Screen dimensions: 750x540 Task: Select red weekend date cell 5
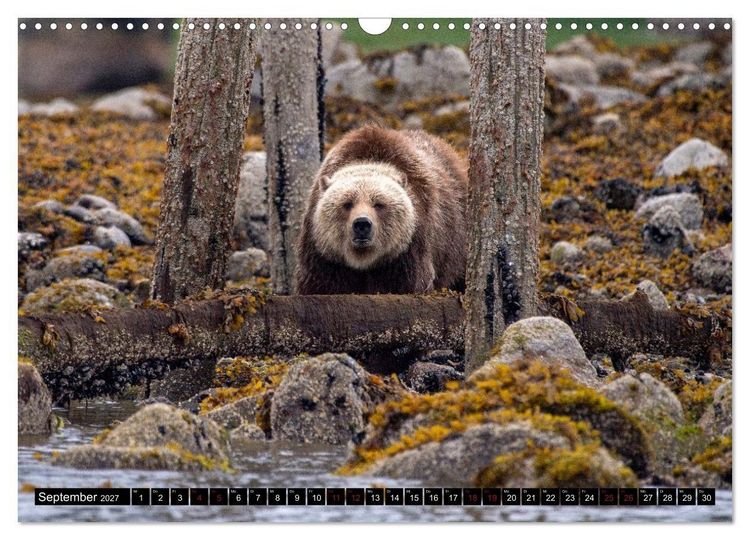click(x=219, y=497)
